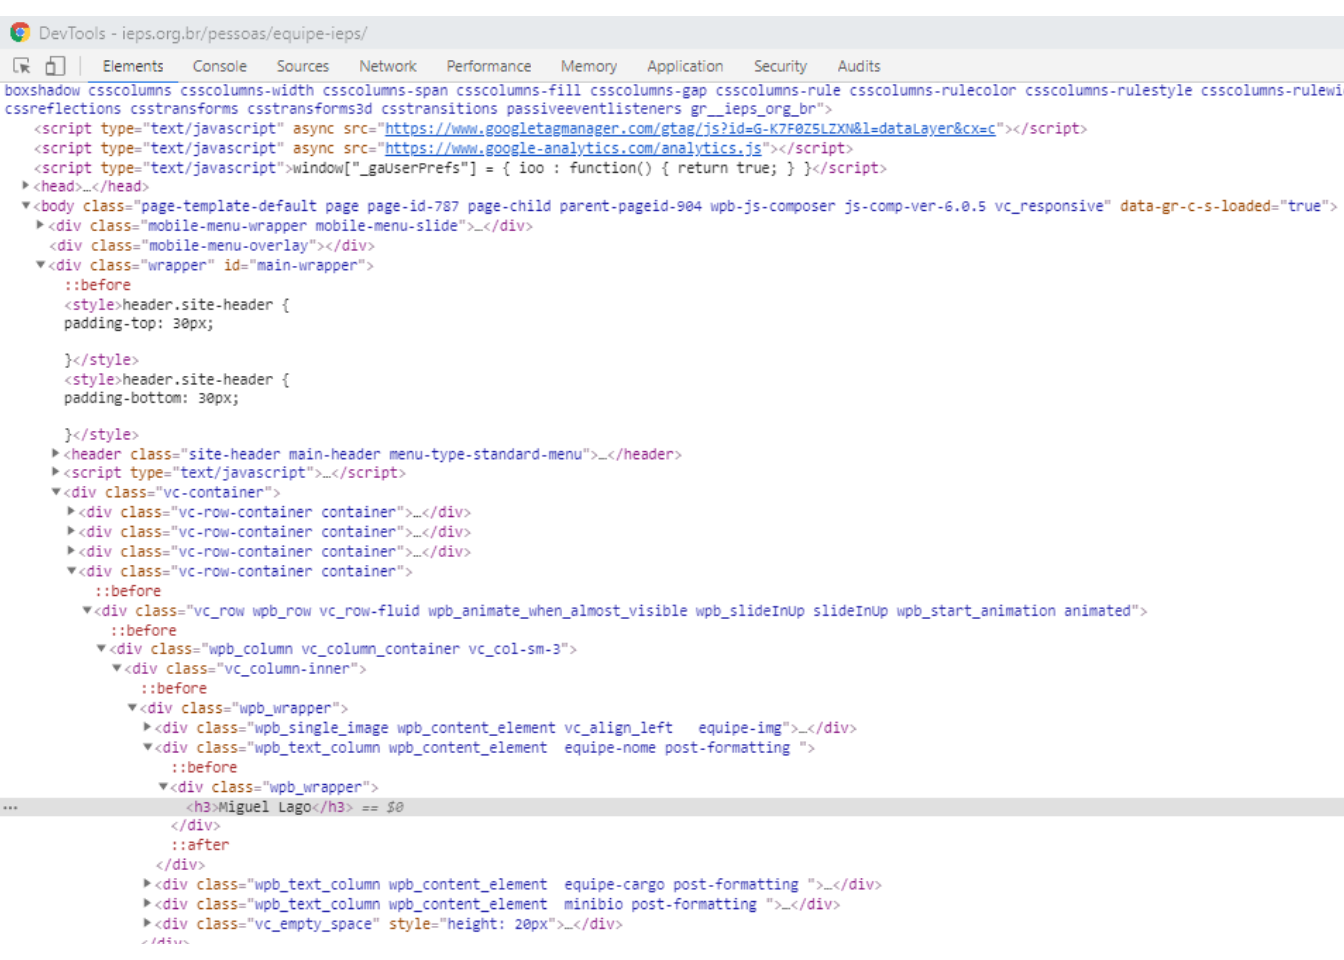
Task: Click the Chrome logo in title bar
Action: coord(20,33)
